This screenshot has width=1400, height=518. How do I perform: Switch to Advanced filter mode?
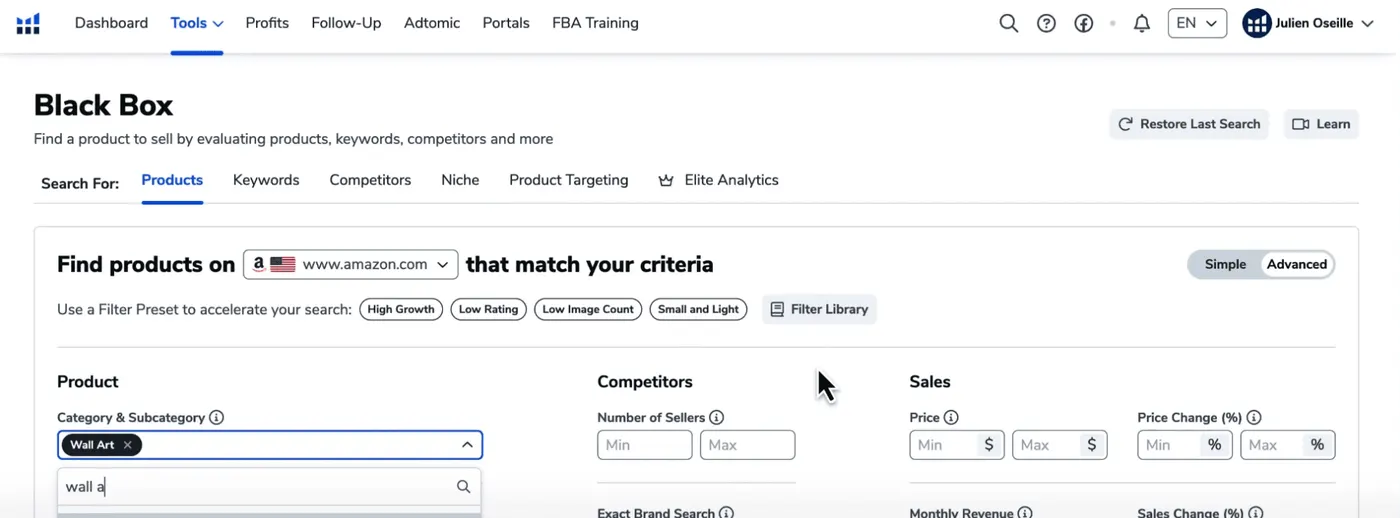click(x=1297, y=264)
